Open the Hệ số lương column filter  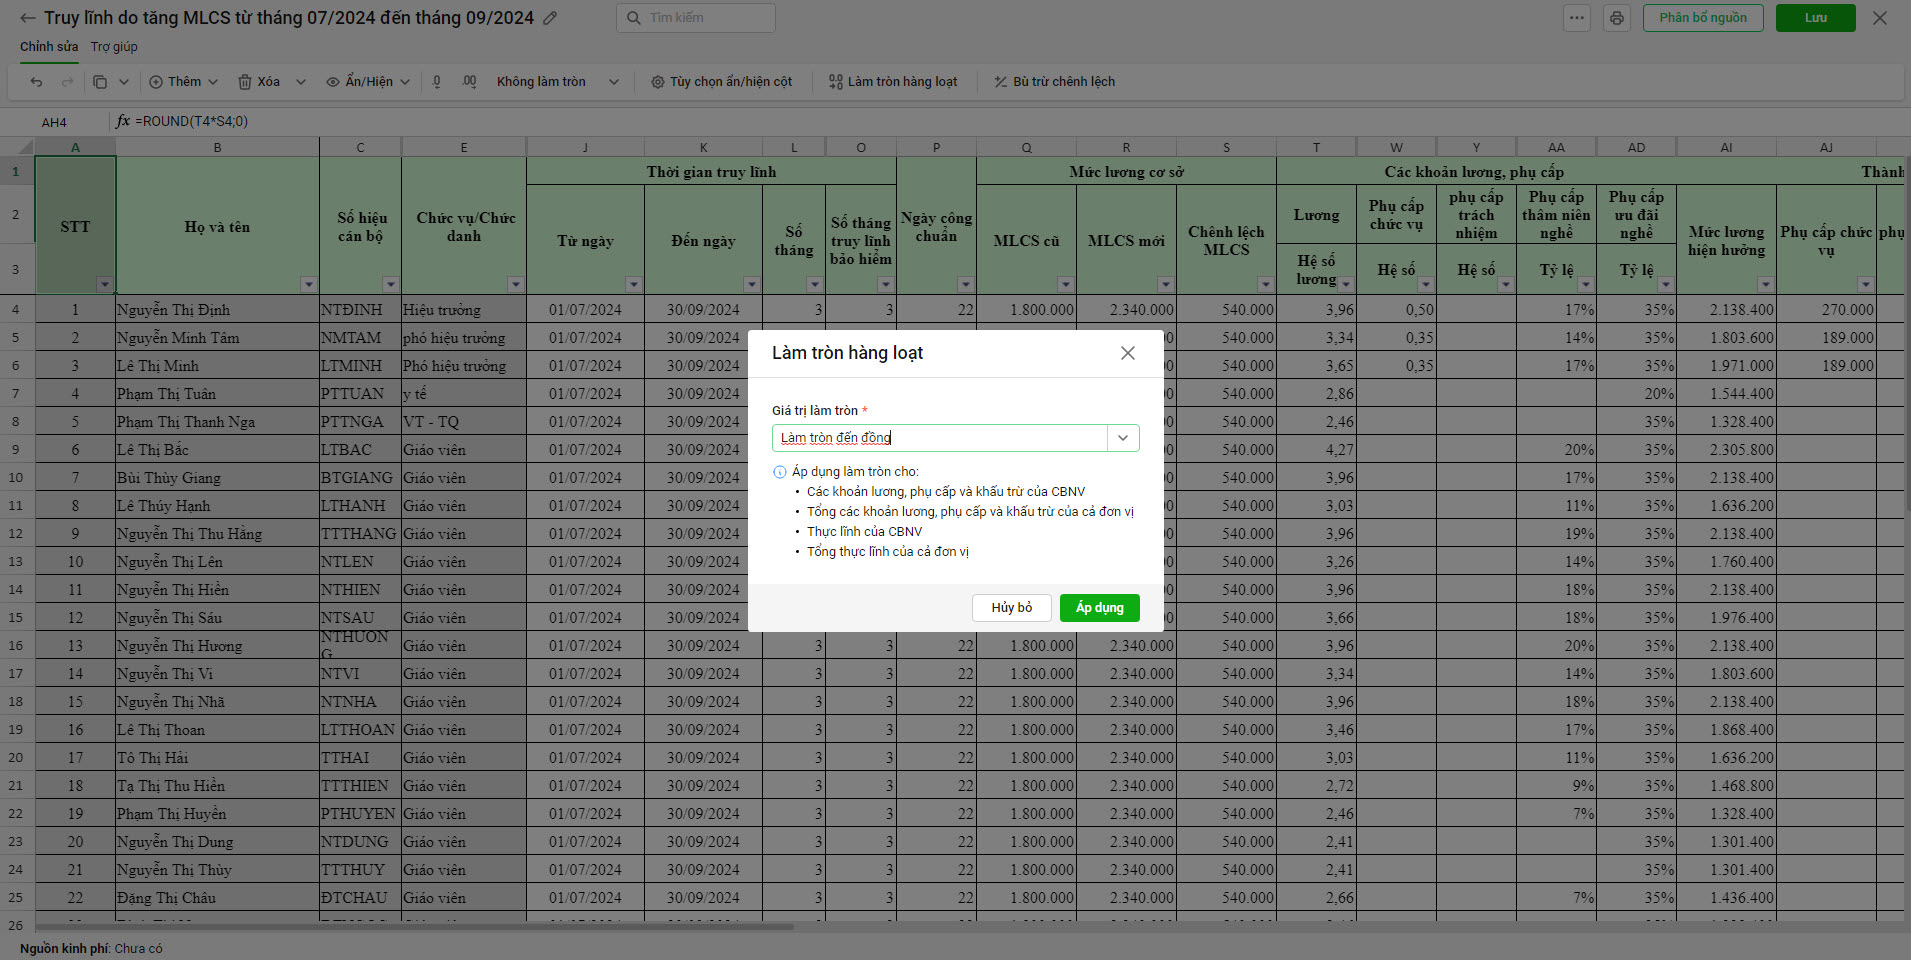pos(1346,284)
